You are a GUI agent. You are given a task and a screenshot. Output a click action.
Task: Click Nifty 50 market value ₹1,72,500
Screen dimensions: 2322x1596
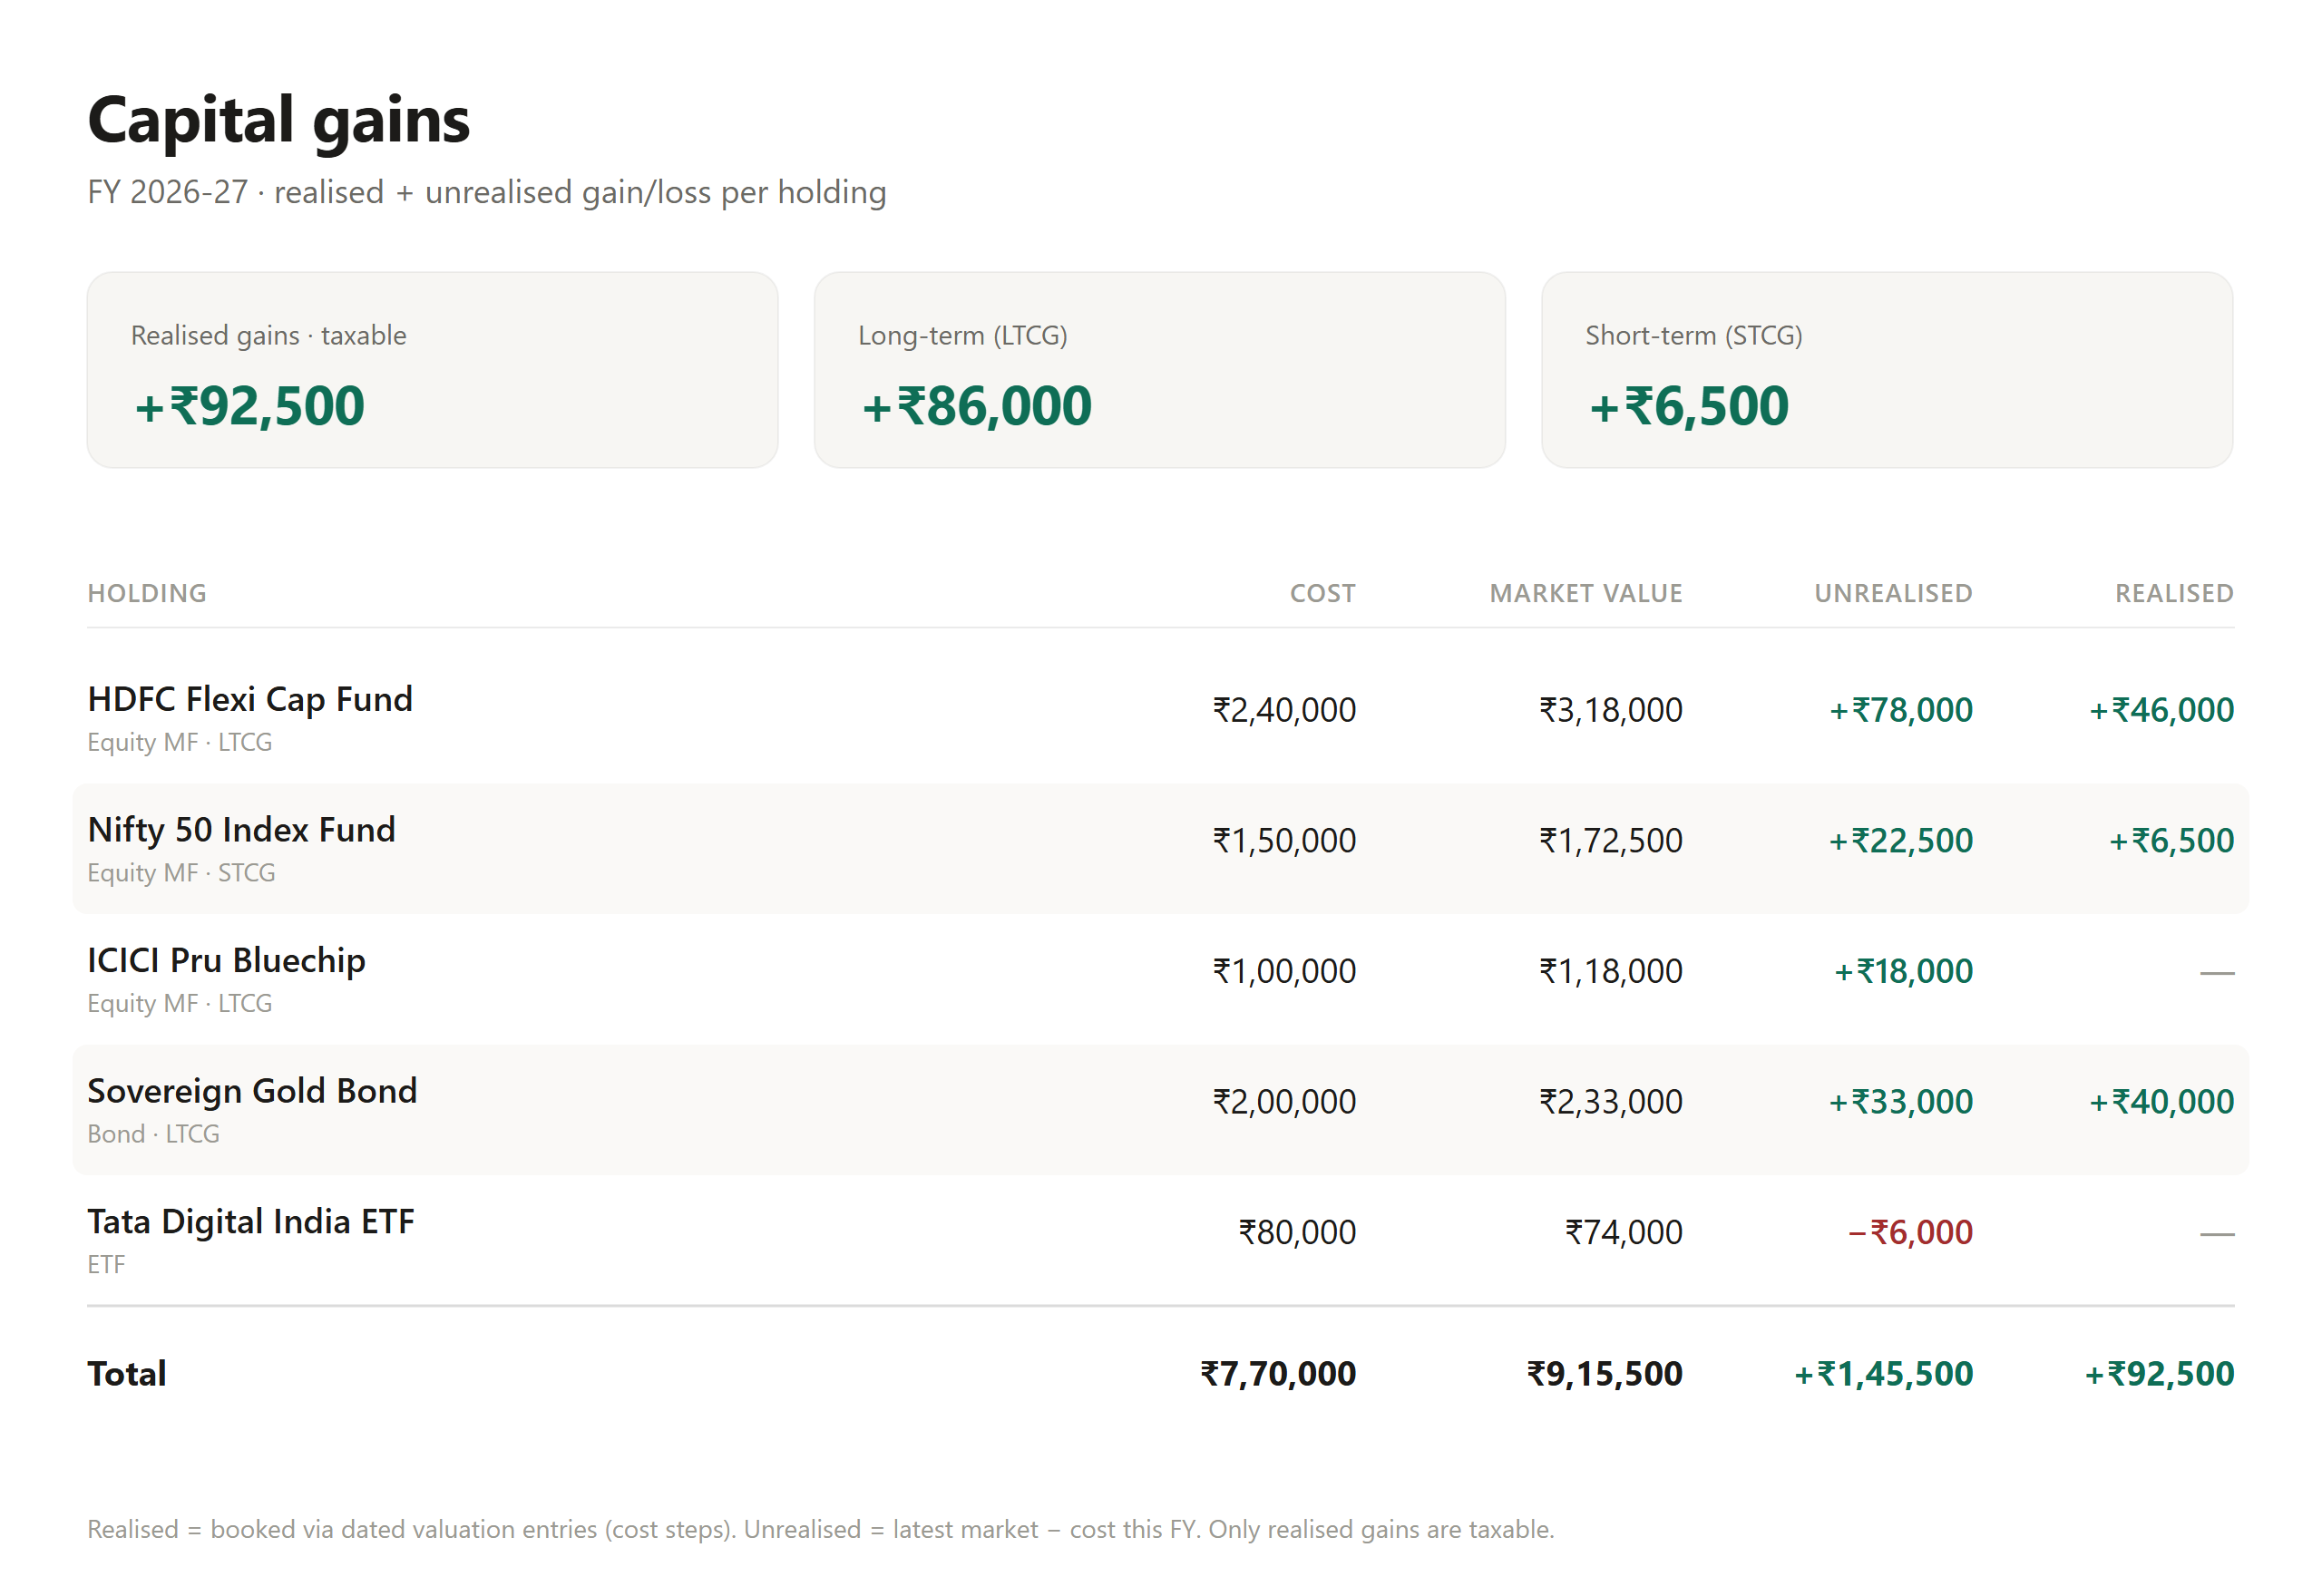click(1611, 841)
